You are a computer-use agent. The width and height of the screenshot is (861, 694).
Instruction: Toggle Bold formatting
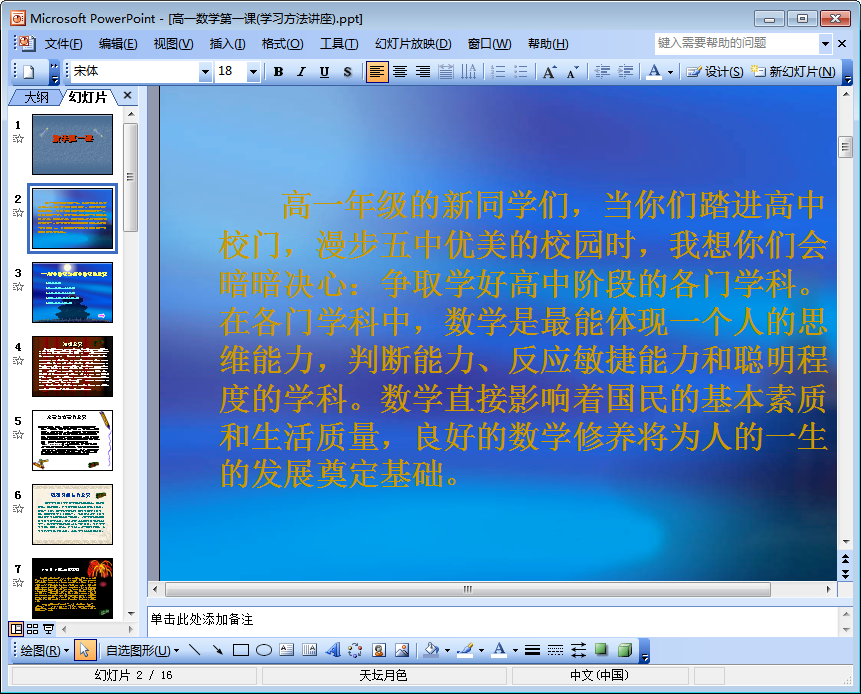point(278,72)
